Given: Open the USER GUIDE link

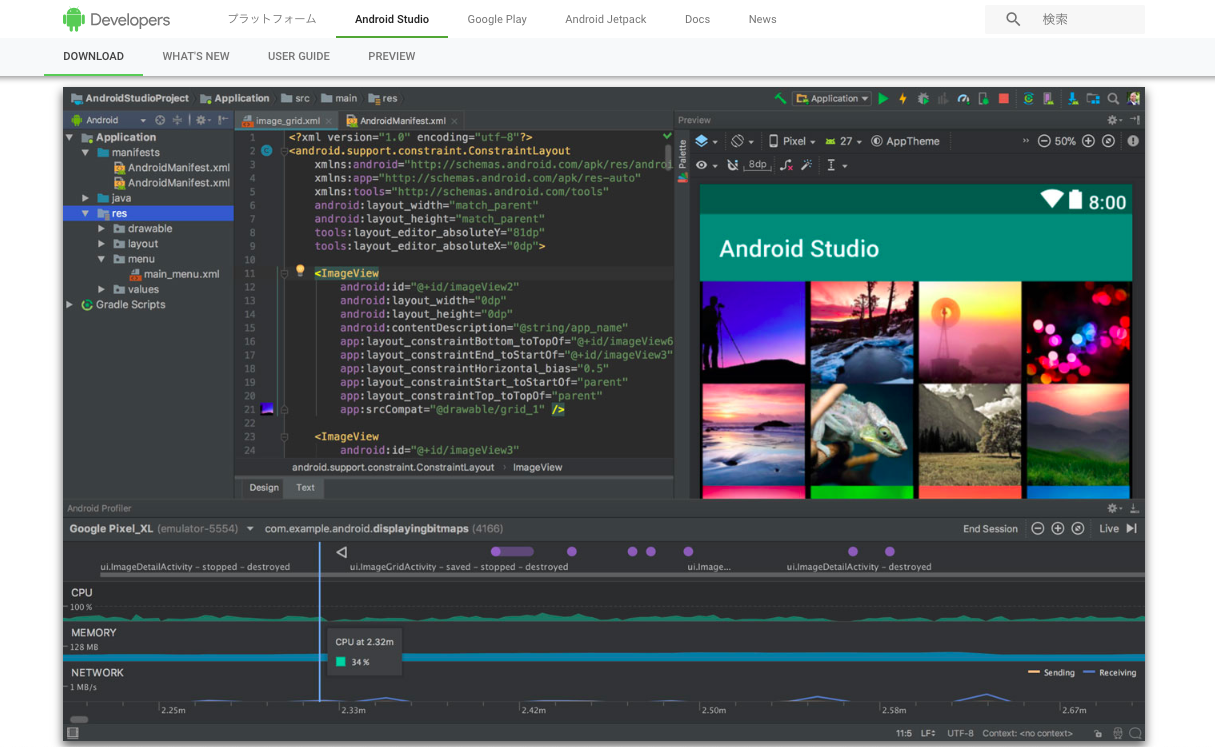Looking at the screenshot, I should point(299,56).
